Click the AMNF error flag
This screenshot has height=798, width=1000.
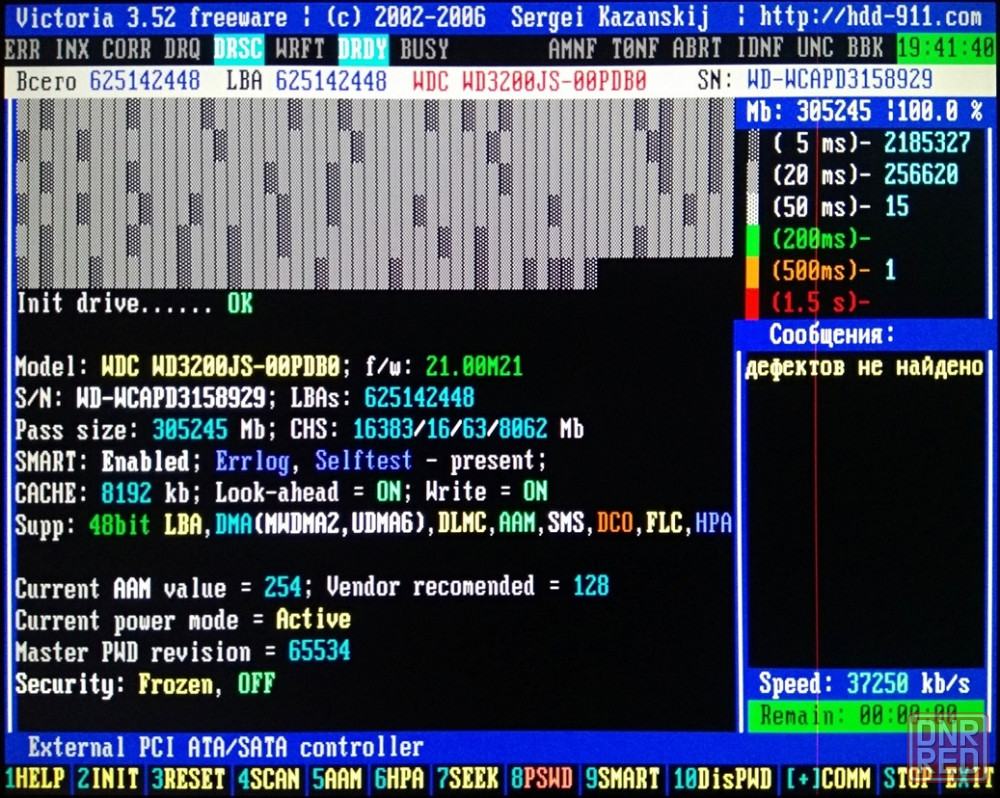pyautogui.click(x=572, y=49)
